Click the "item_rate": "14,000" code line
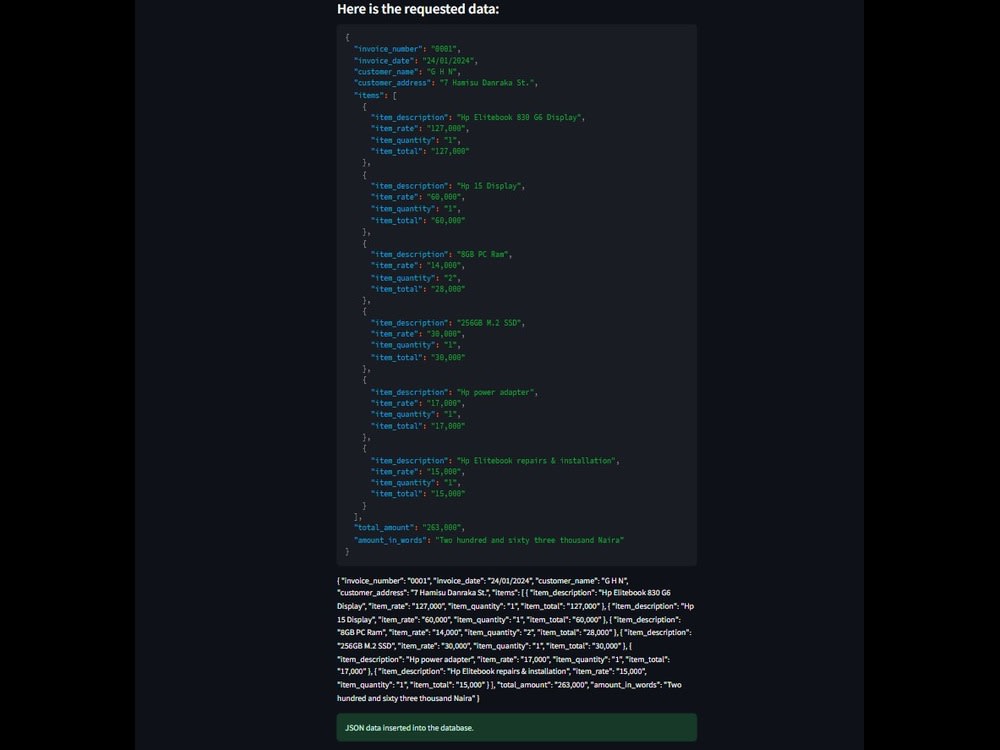Screen dimensions: 1000x750 point(418,265)
